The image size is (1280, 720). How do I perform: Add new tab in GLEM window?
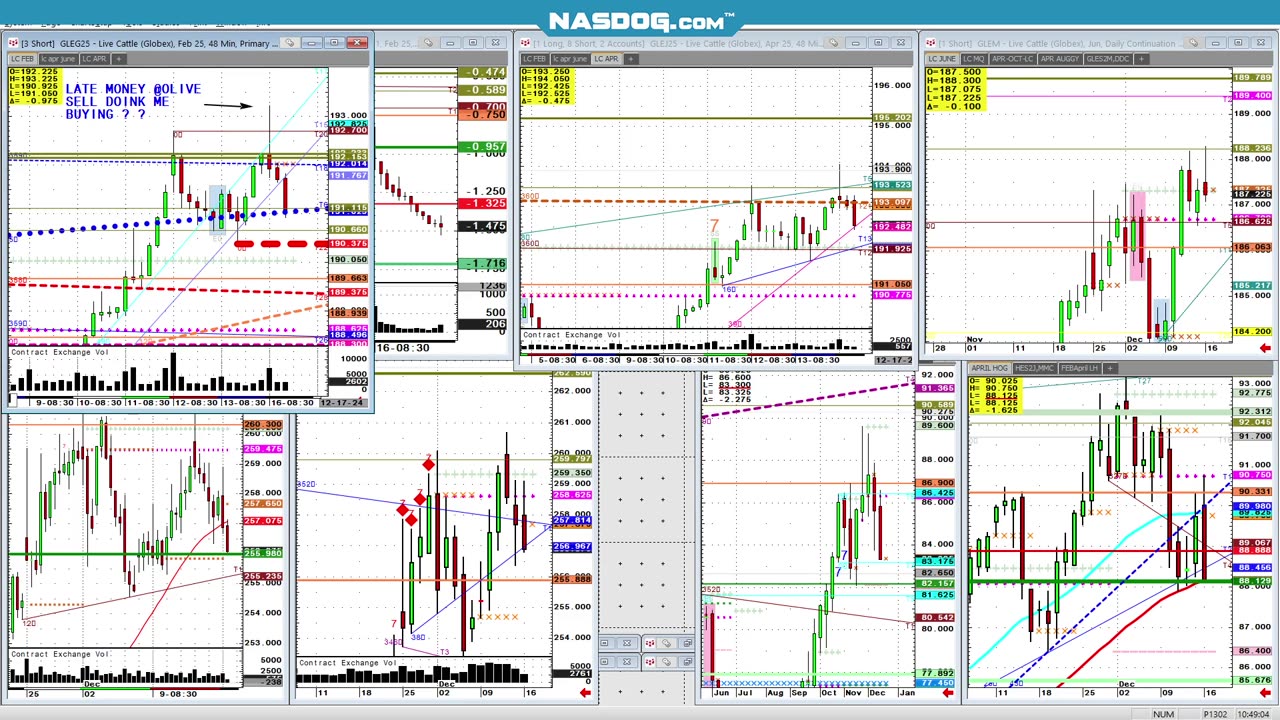tap(1141, 59)
